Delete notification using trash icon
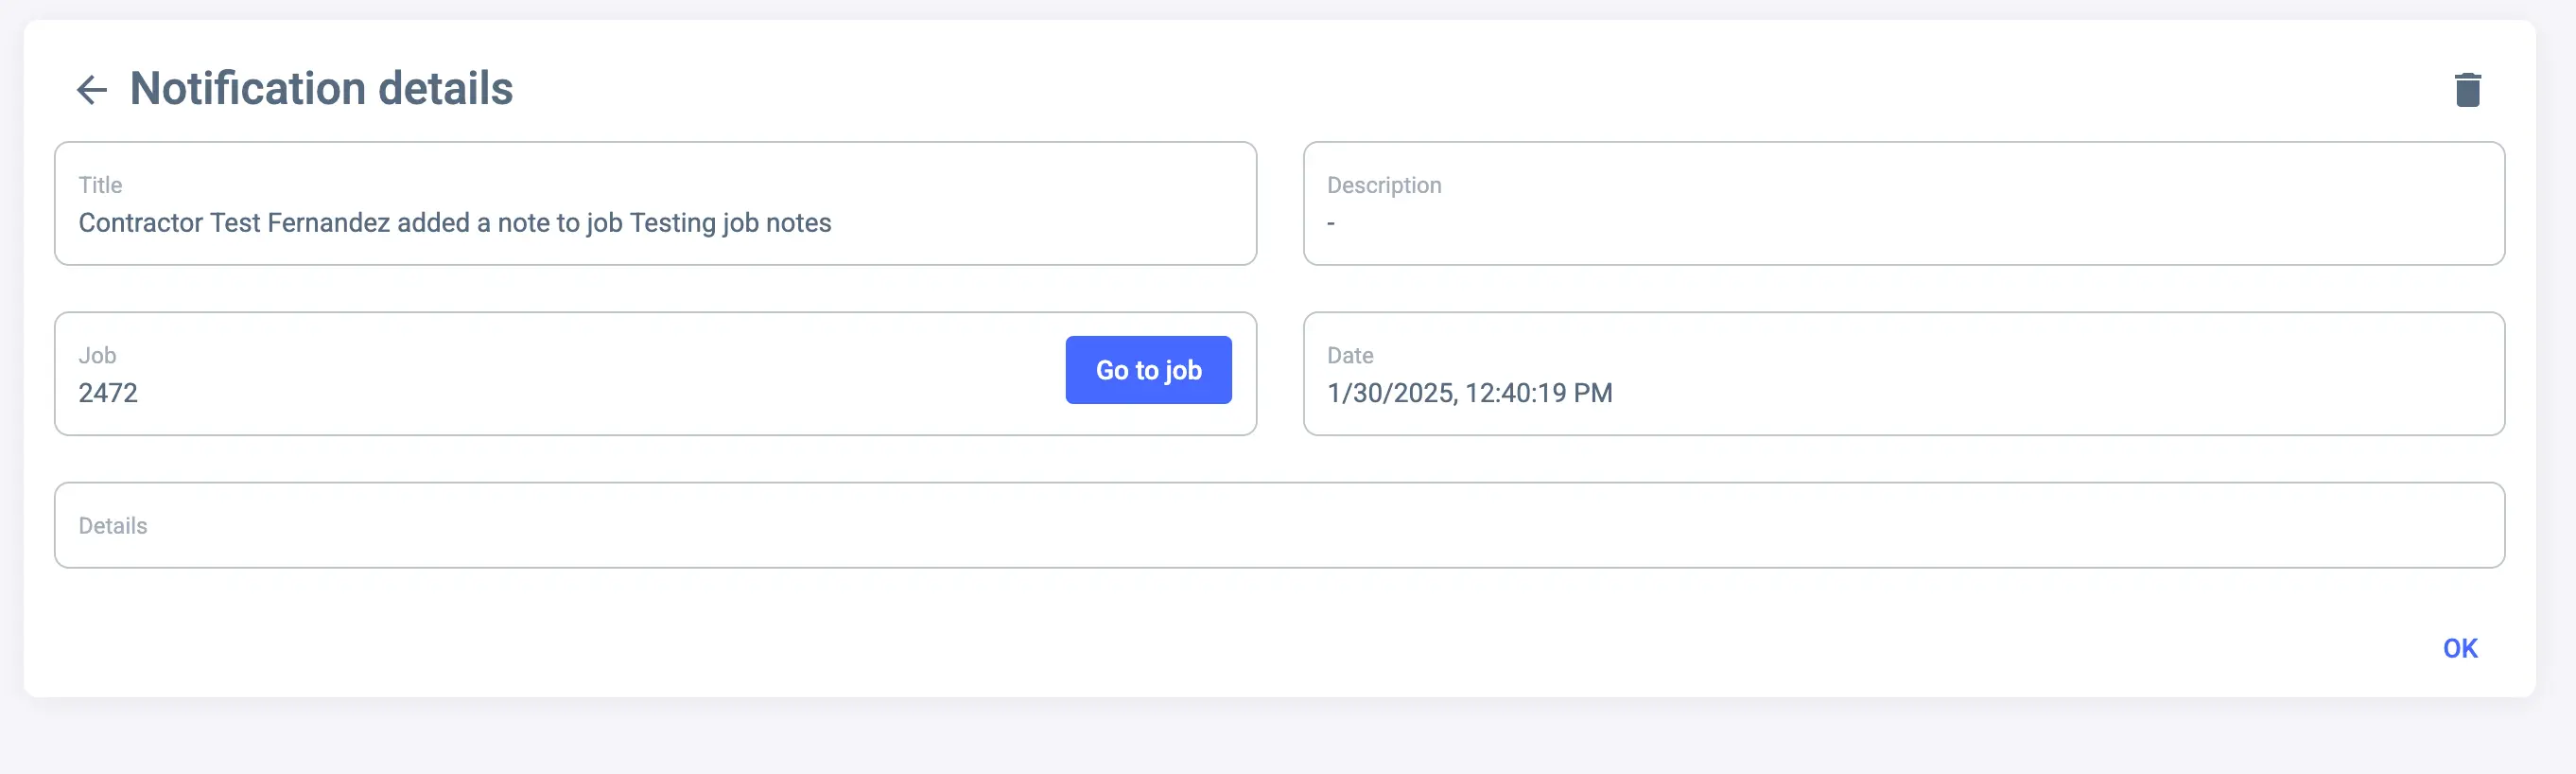2576x774 pixels. click(2467, 90)
